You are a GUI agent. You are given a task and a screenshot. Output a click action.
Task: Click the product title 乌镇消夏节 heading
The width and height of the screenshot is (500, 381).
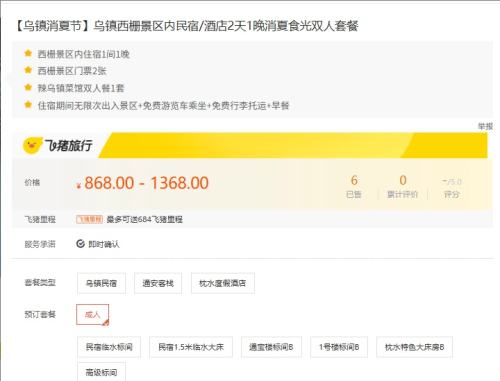click(x=186, y=26)
